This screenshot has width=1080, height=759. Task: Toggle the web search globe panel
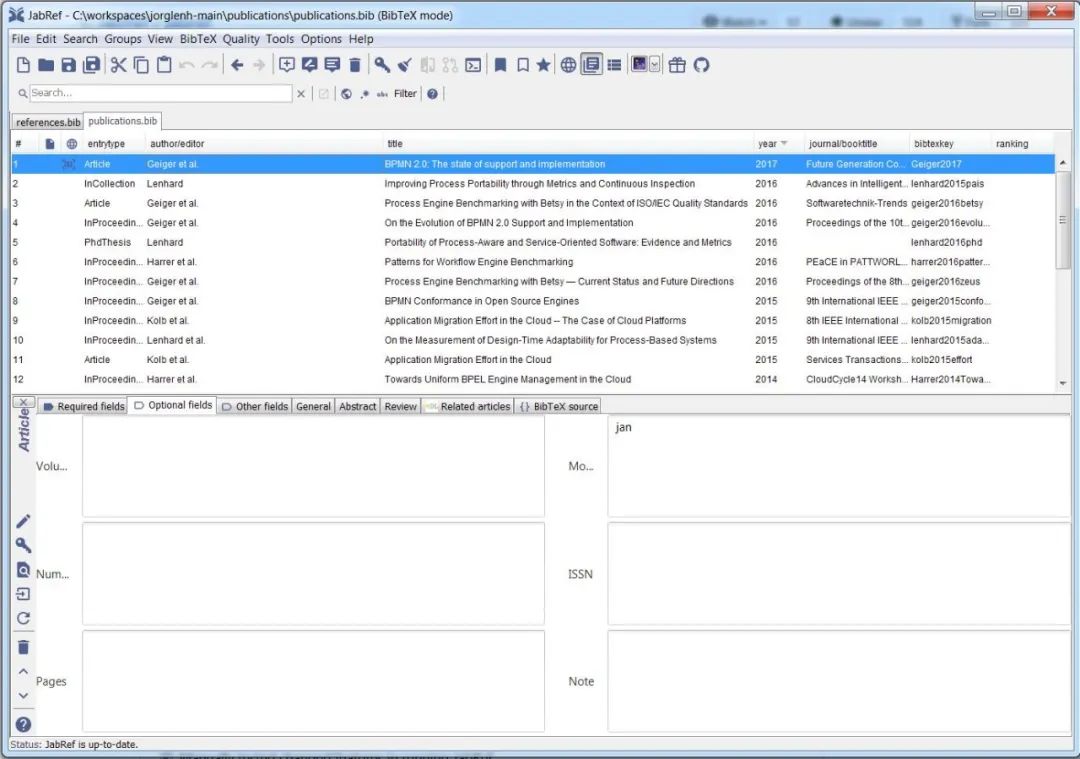pos(568,65)
